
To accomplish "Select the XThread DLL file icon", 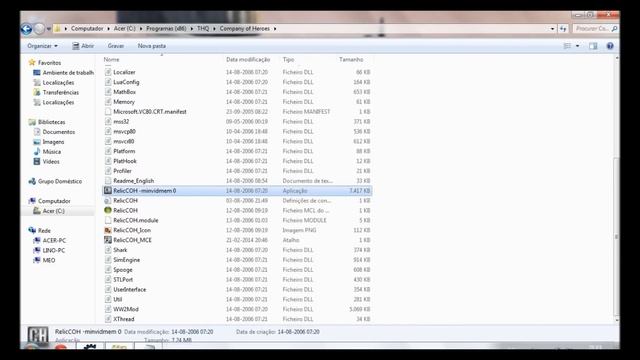I will click(108, 319).
